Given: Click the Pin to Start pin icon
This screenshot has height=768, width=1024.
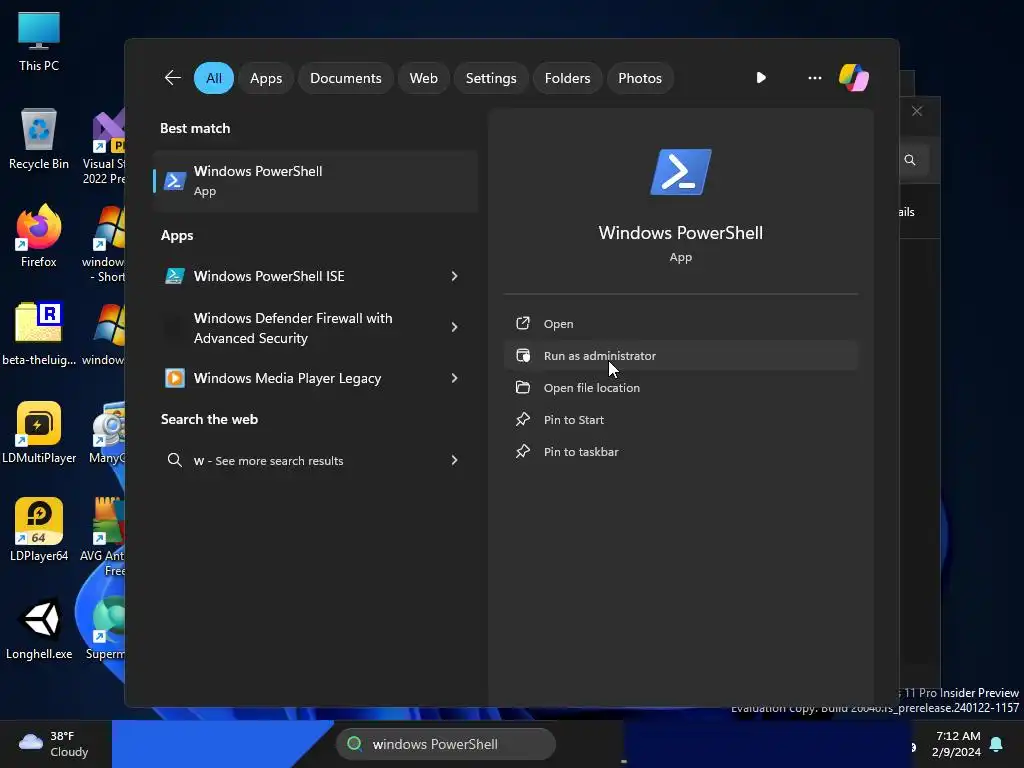Looking at the screenshot, I should coord(523,419).
